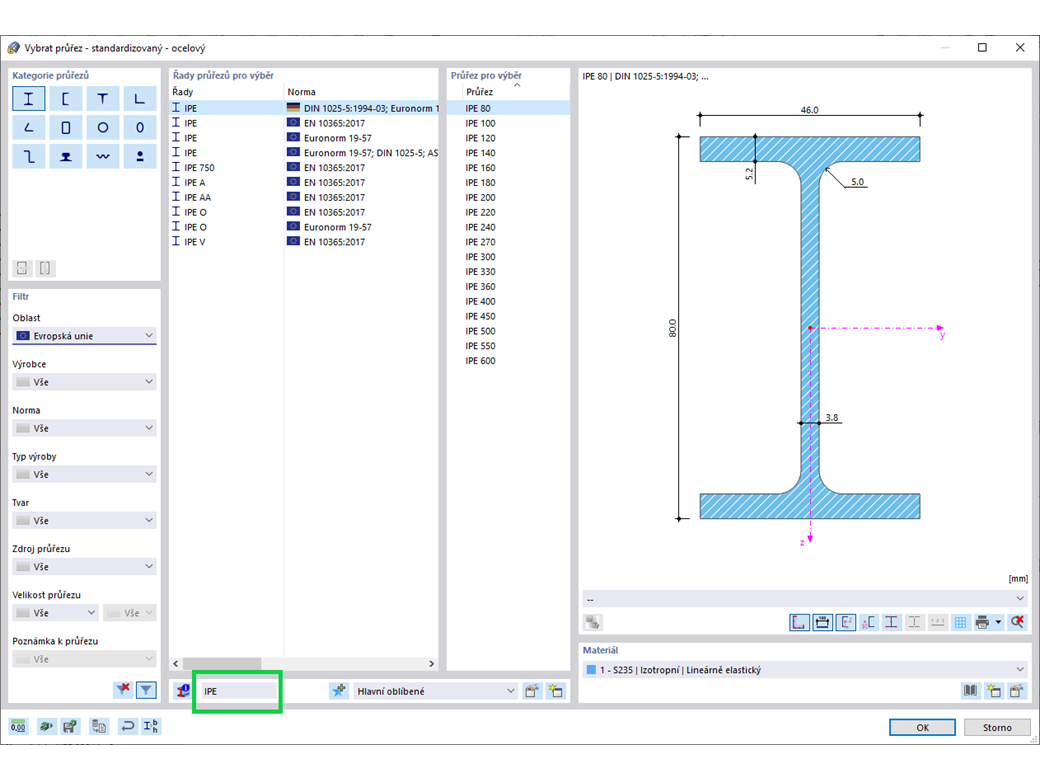Toggle principal axes display icon
This screenshot has width=1040, height=780.
click(846, 622)
